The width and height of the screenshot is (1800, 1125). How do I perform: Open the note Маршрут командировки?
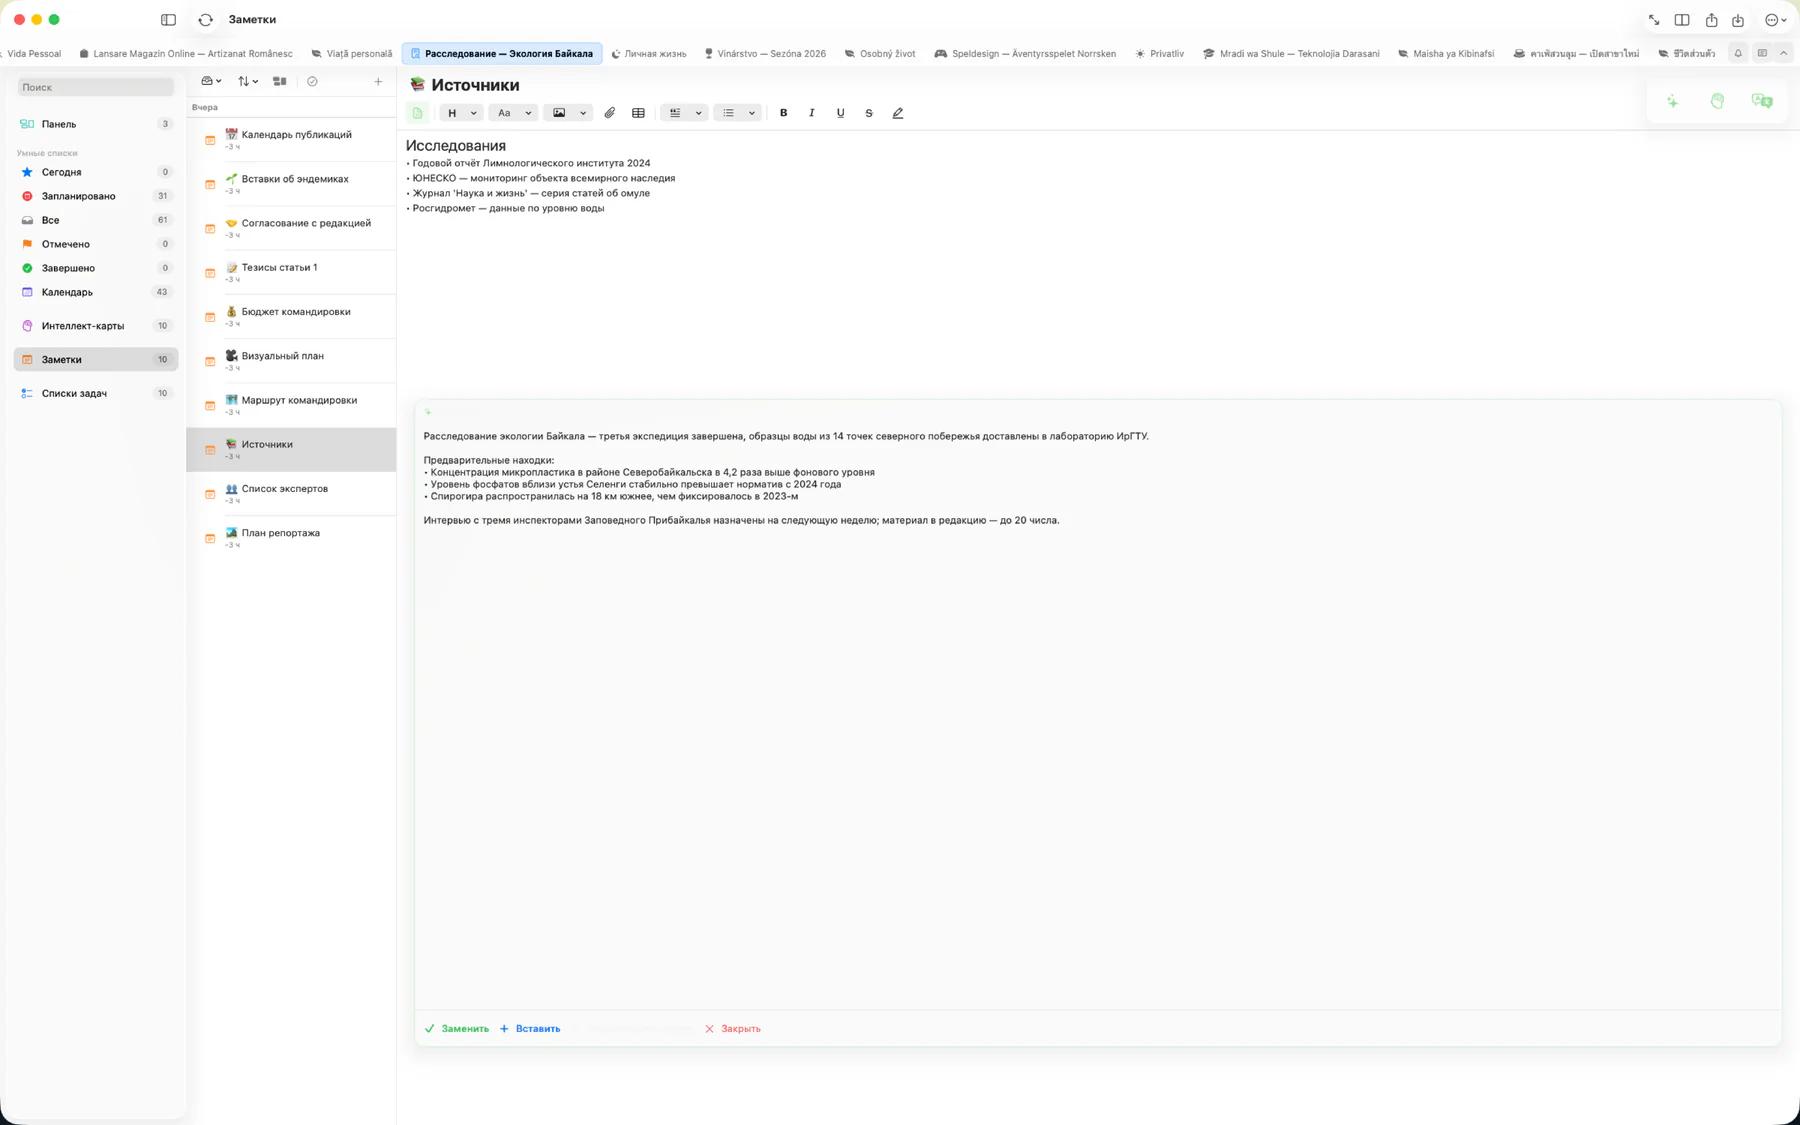coord(292,405)
